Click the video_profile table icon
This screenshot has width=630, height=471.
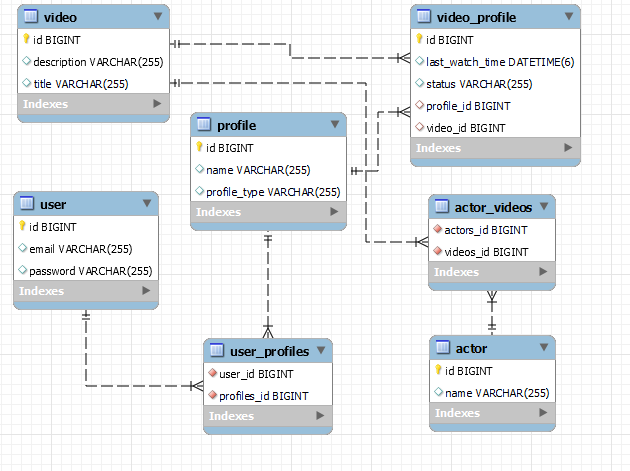tap(424, 16)
